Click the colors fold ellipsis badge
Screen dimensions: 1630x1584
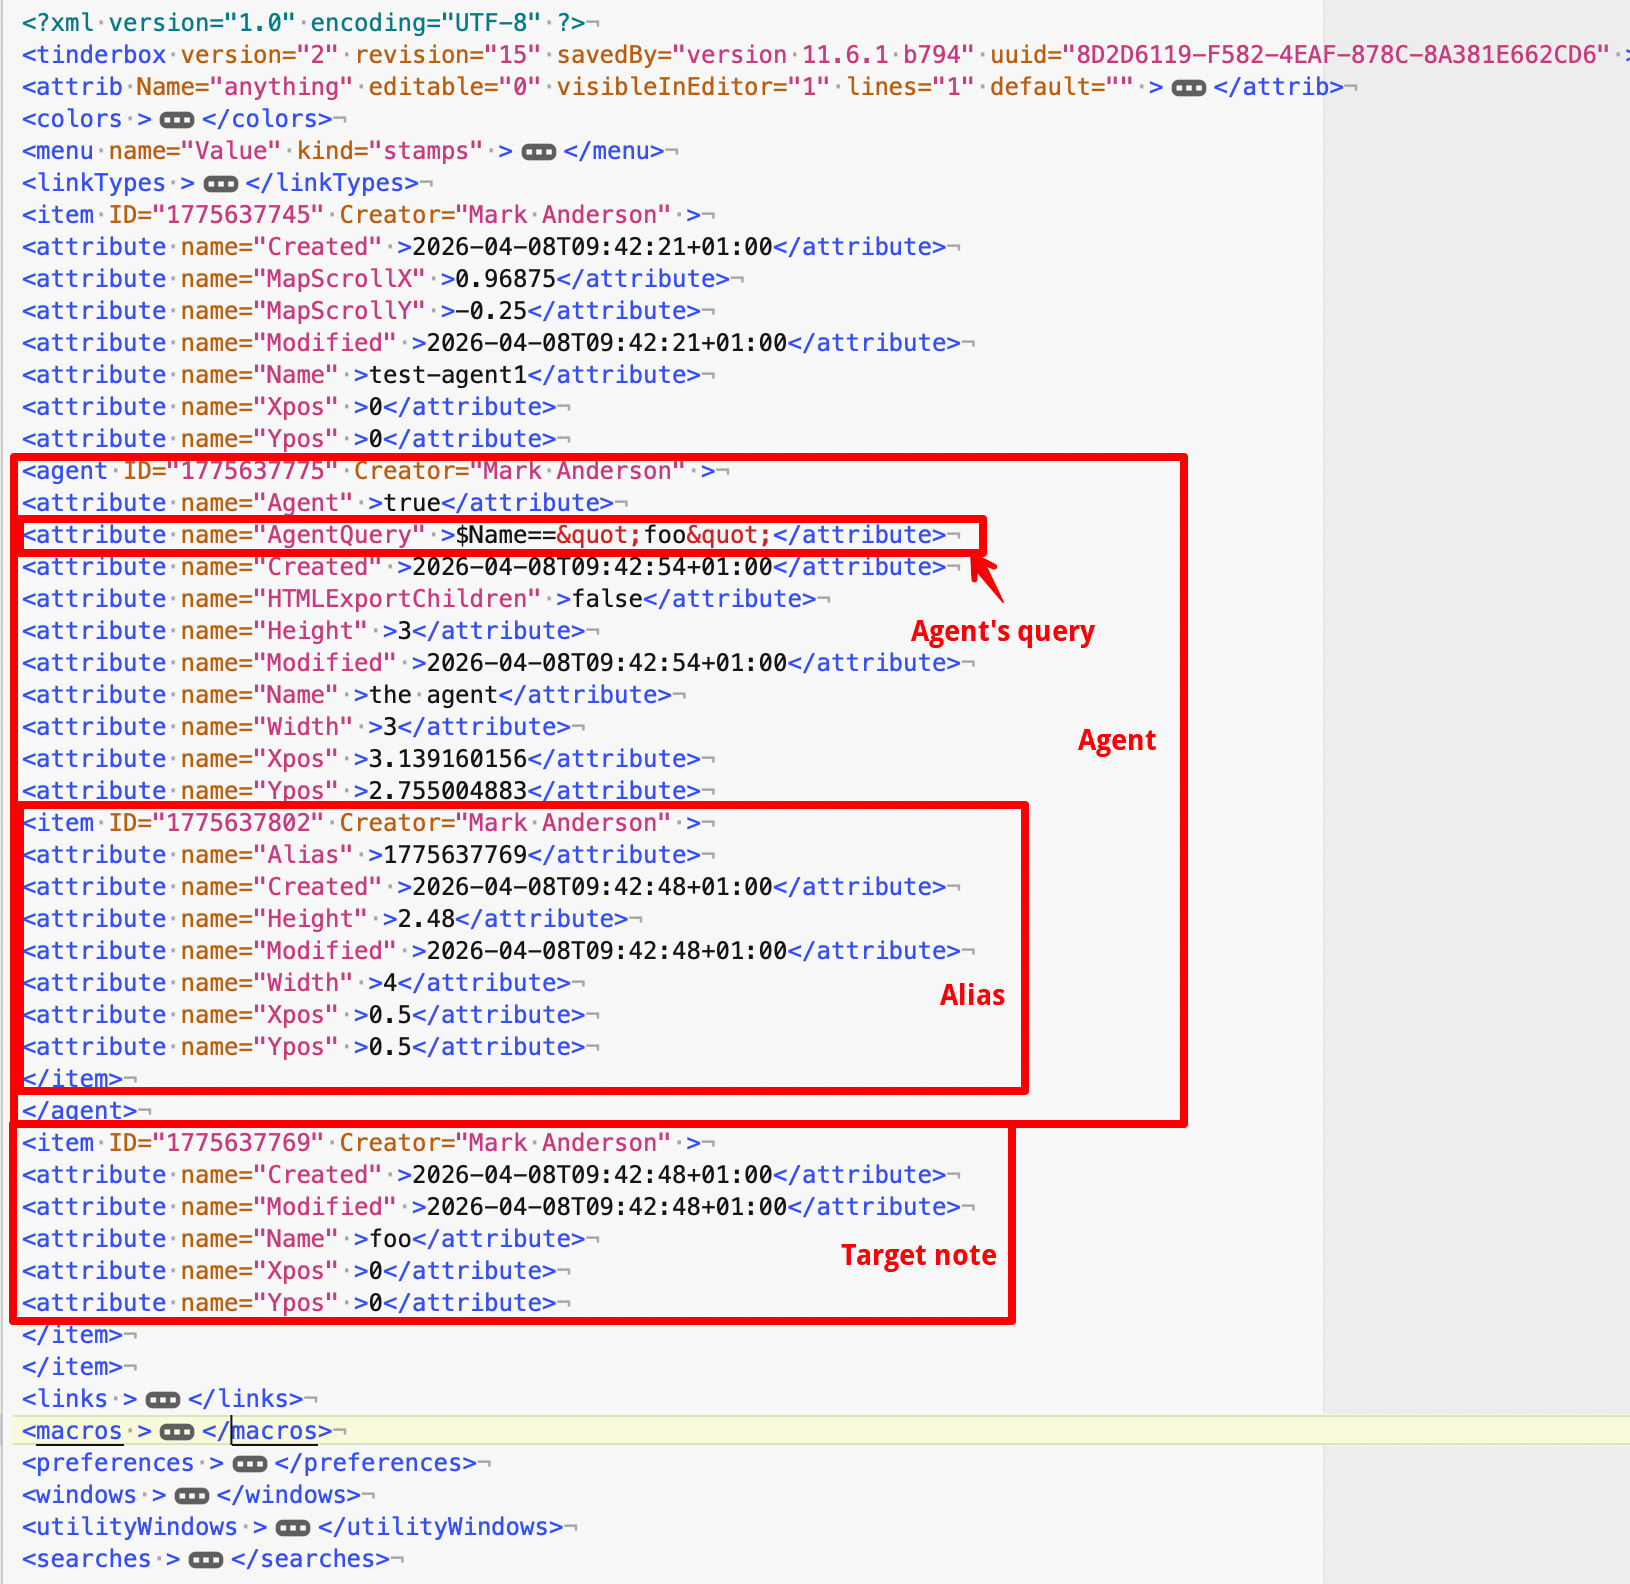point(177,120)
